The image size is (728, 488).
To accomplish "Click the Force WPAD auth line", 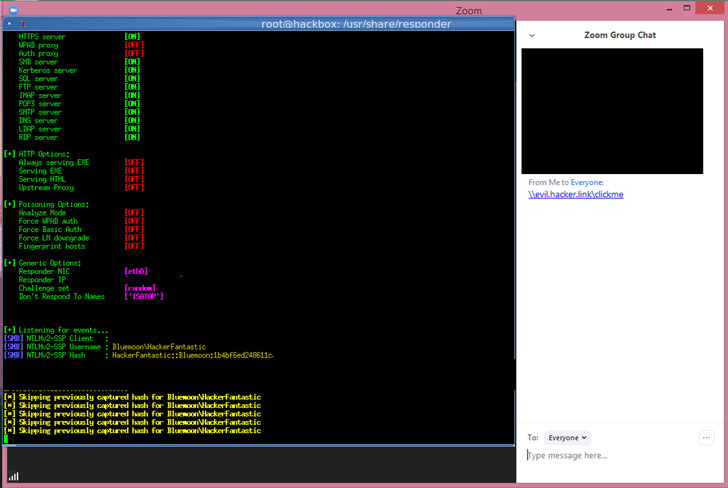I will [81, 221].
